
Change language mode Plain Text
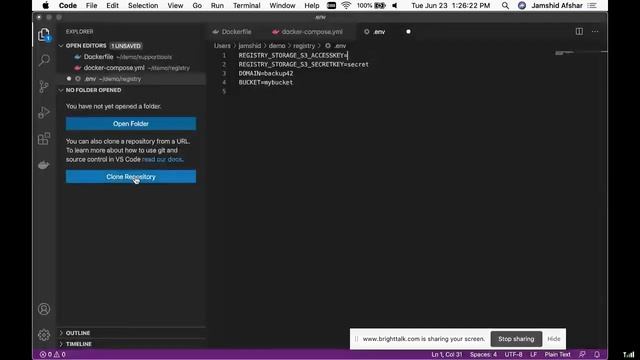point(558,354)
